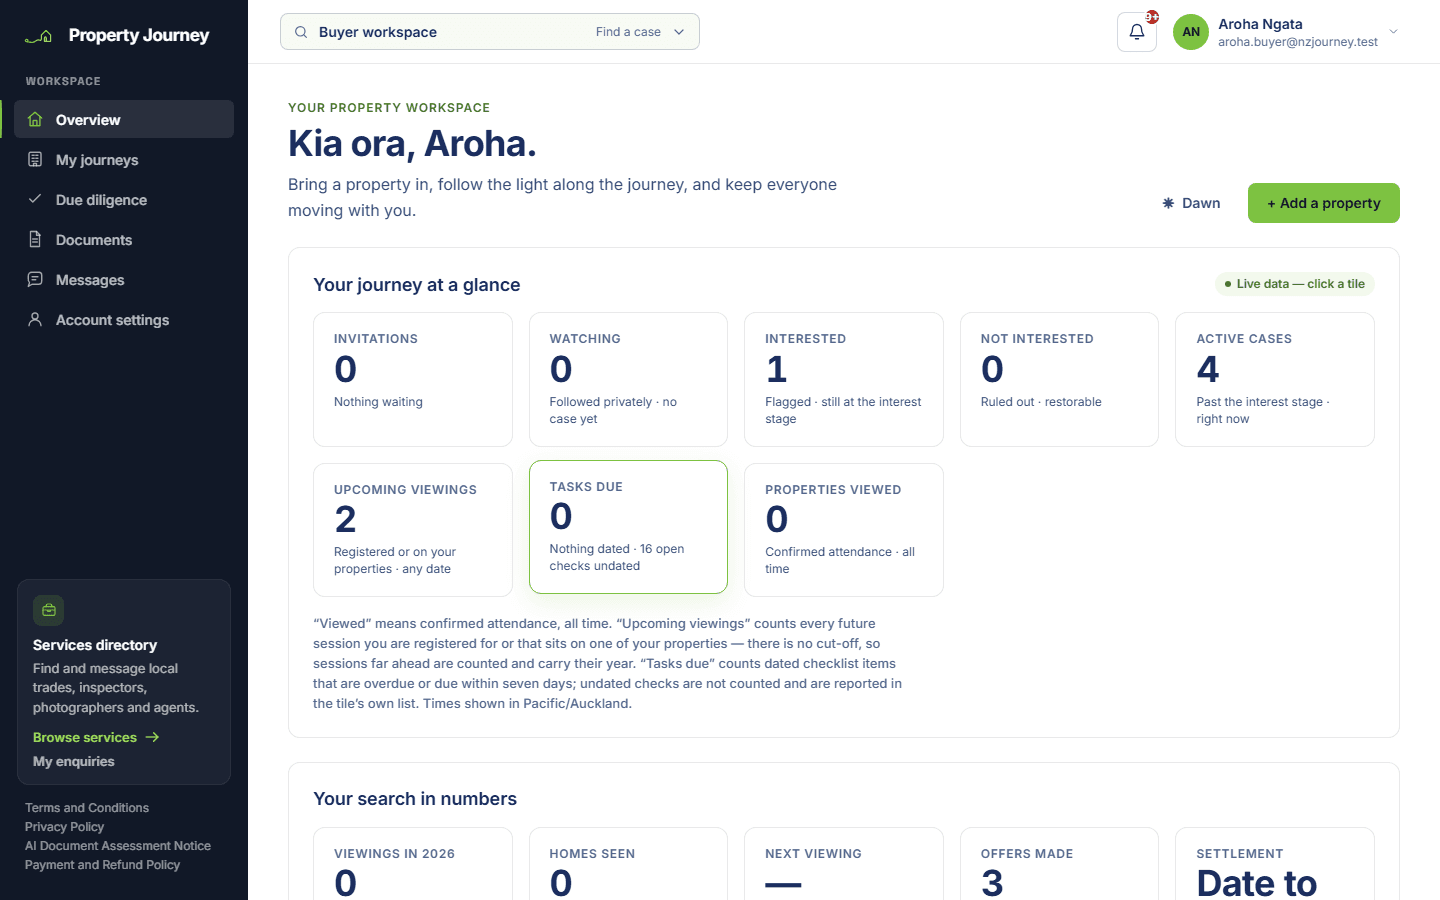This screenshot has height=900, width=1440.
Task: Open the My journeys list icon
Action: (x=35, y=159)
